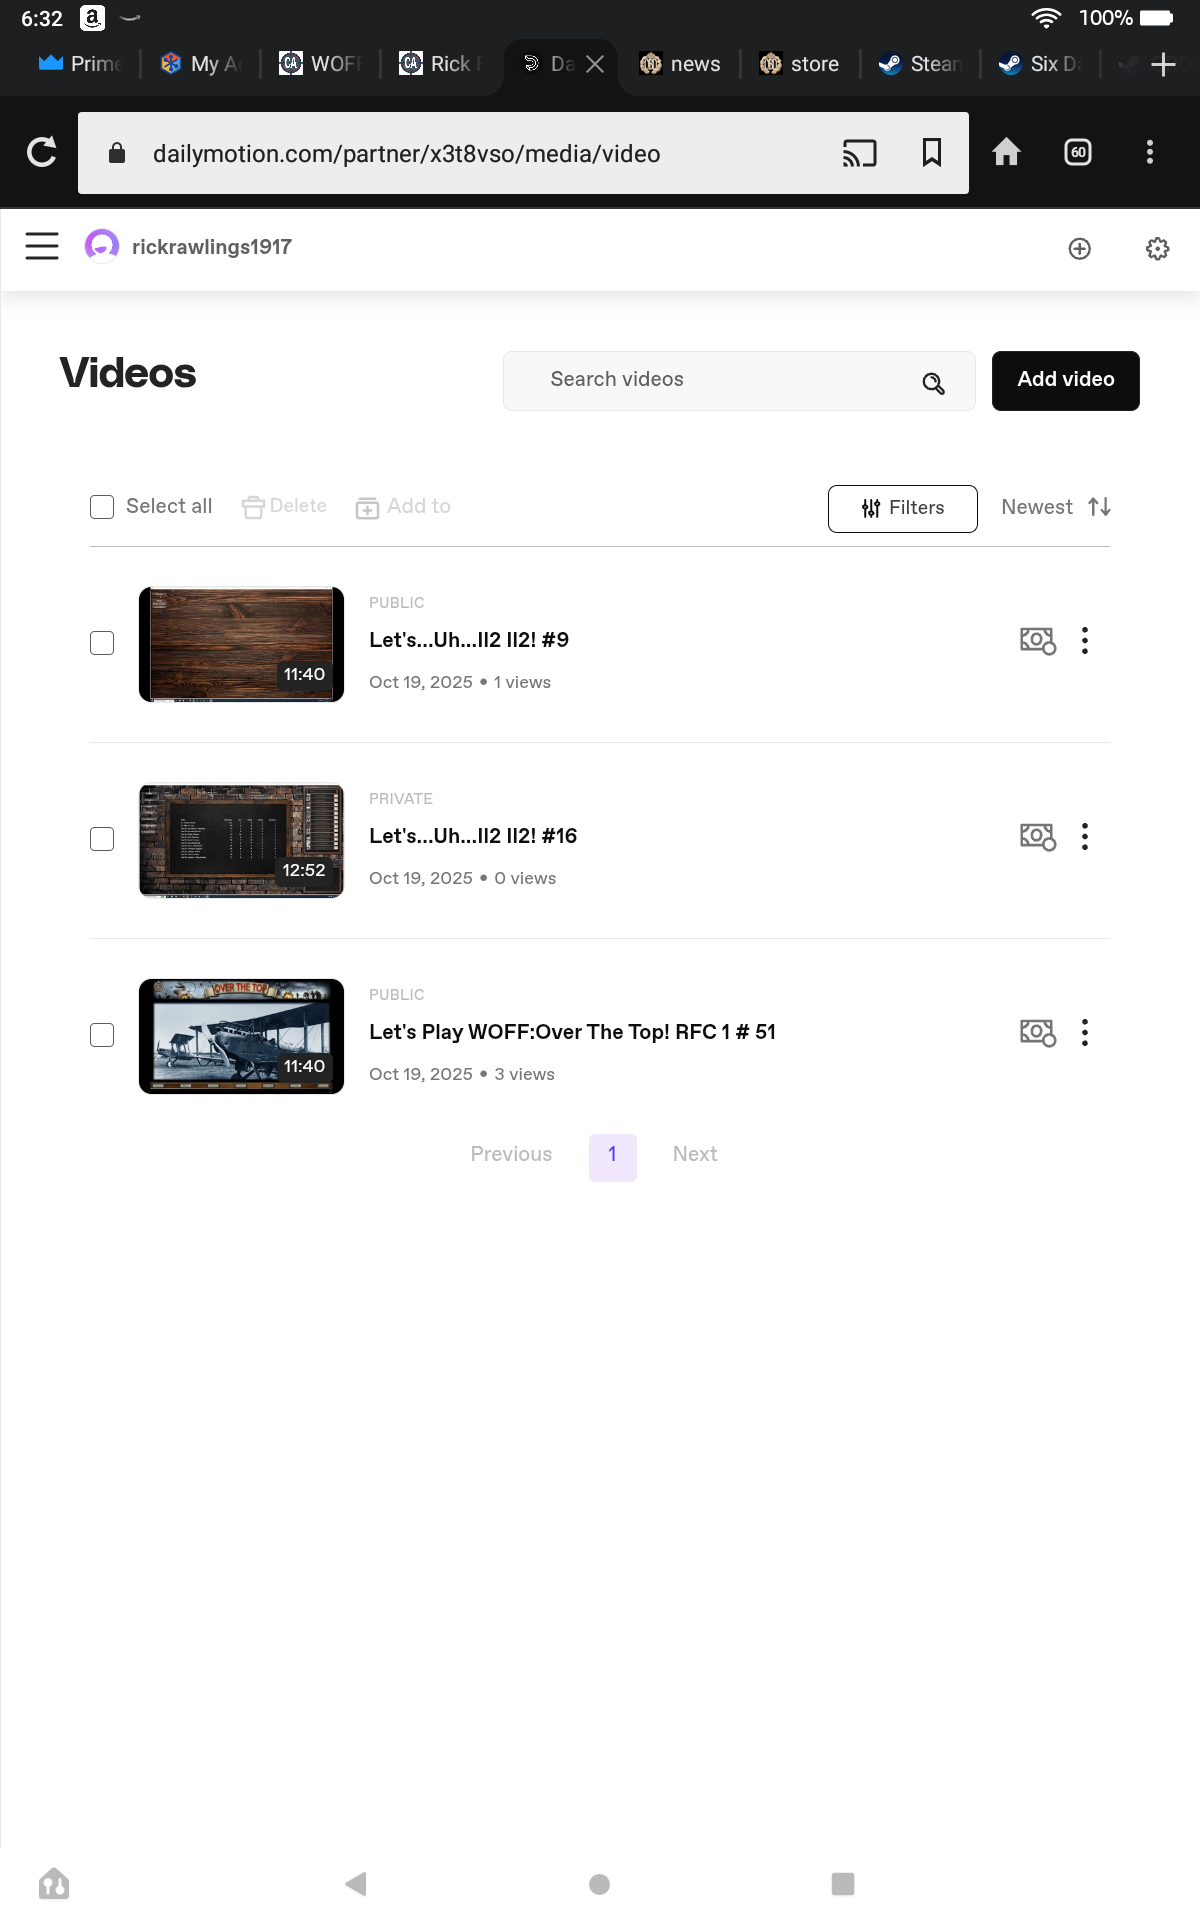
Task: Open monetization icon for Let's...Uh...II2 II2! #9
Action: (1037, 641)
